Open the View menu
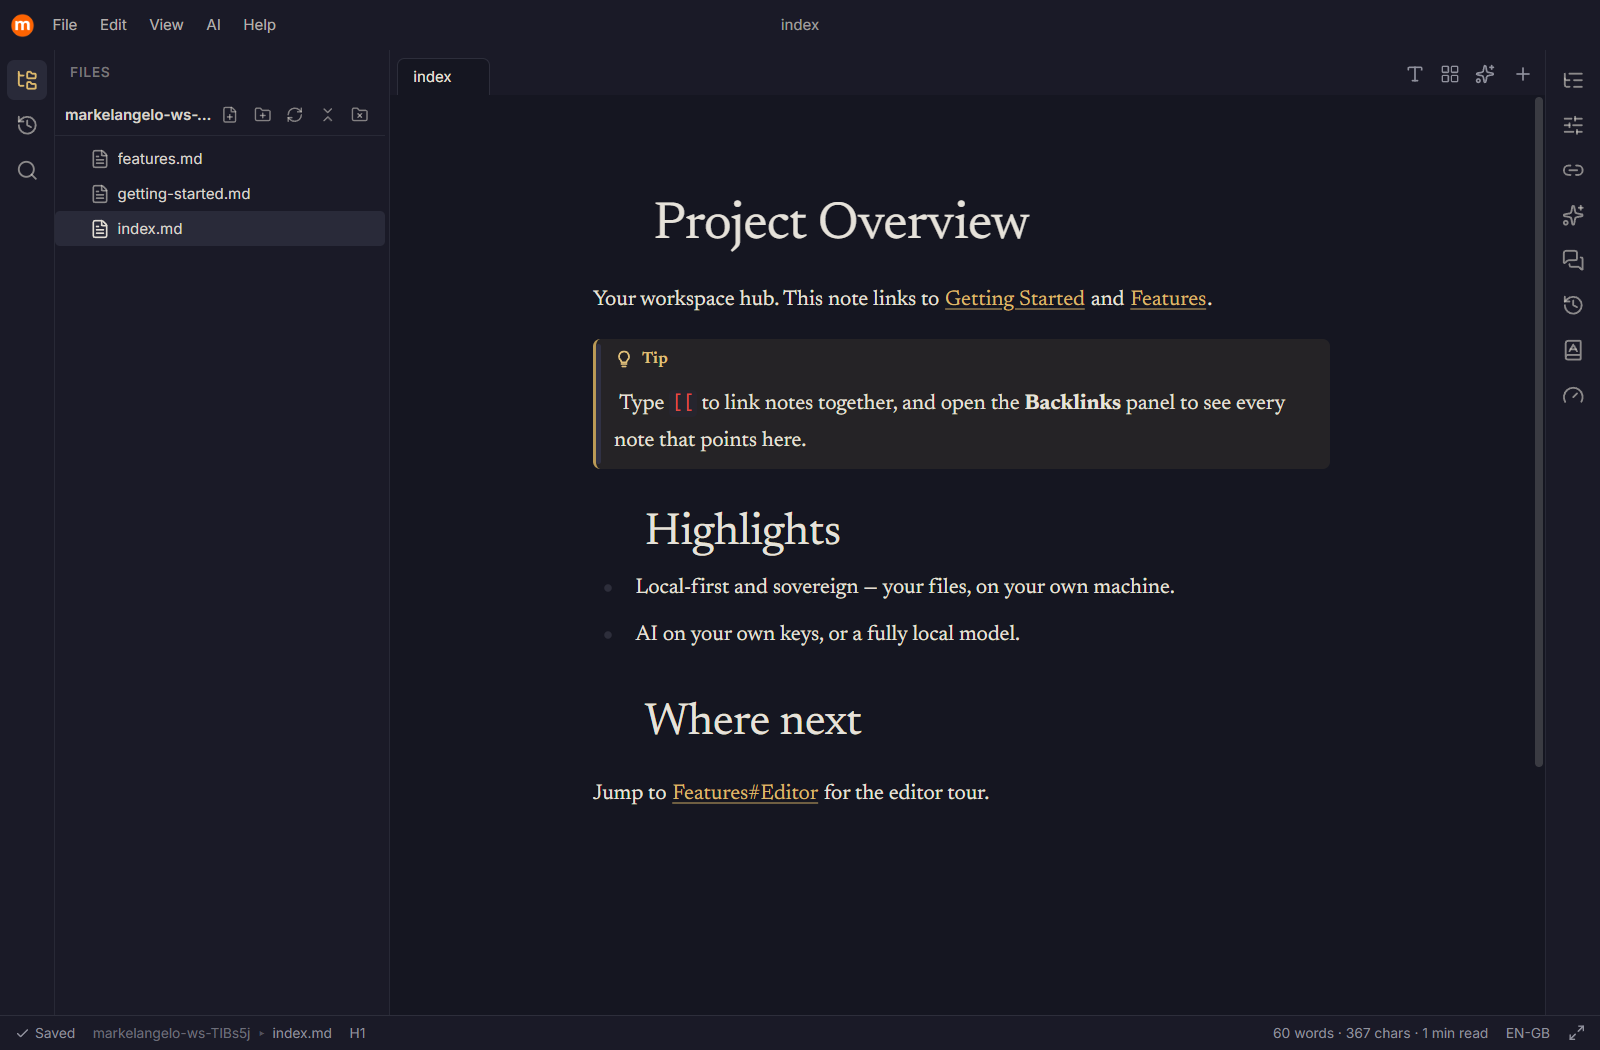The height and width of the screenshot is (1050, 1600). (166, 25)
